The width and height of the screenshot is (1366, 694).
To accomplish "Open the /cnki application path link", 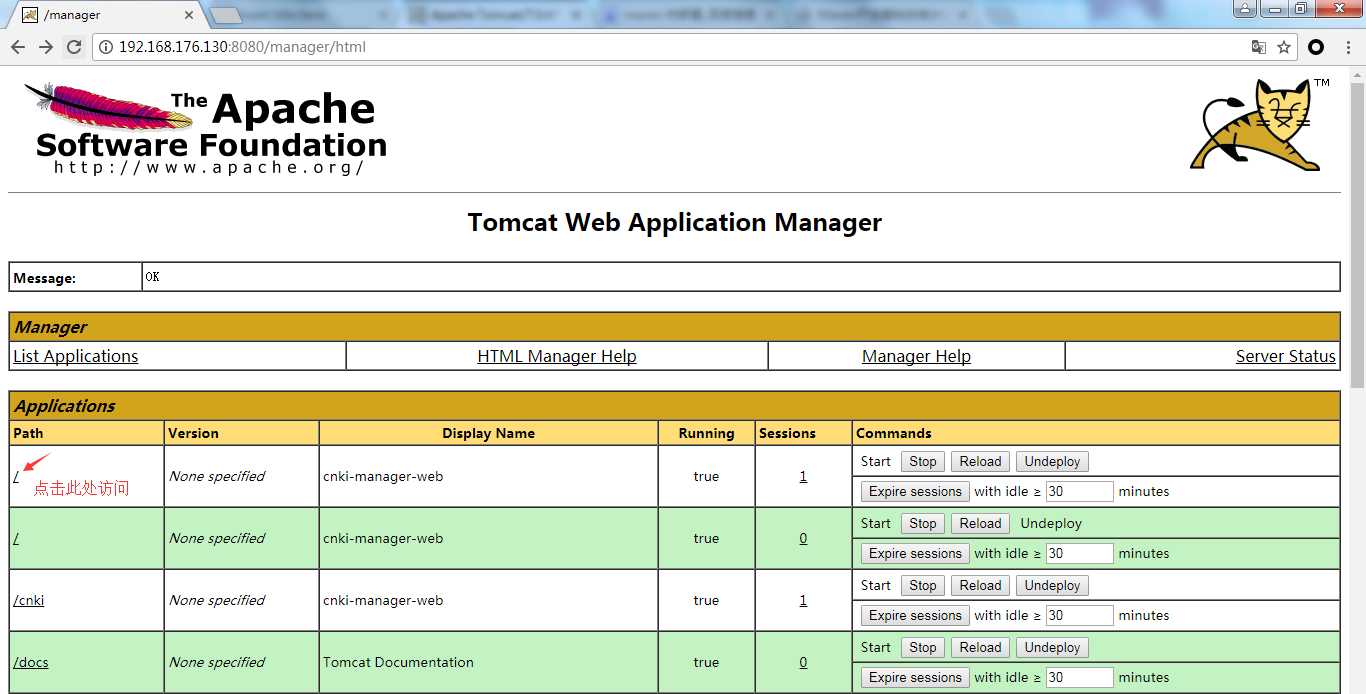I will (x=28, y=600).
